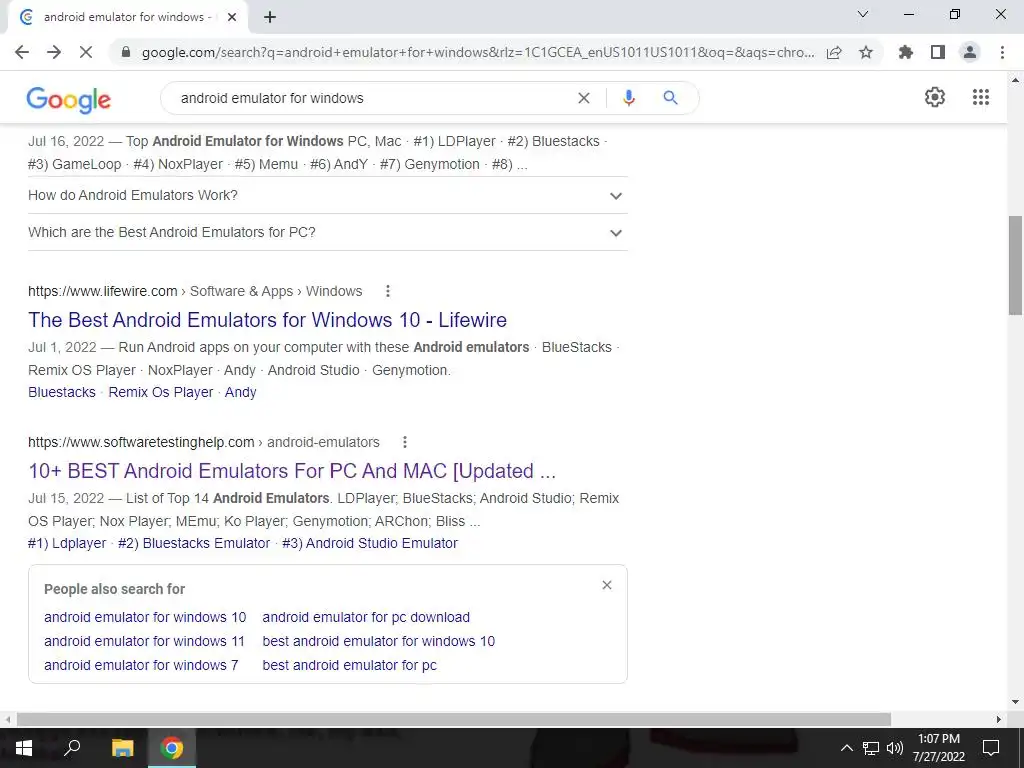1024x768 pixels.
Task: Open more options for softwaretestinghelp result
Action: point(405,442)
